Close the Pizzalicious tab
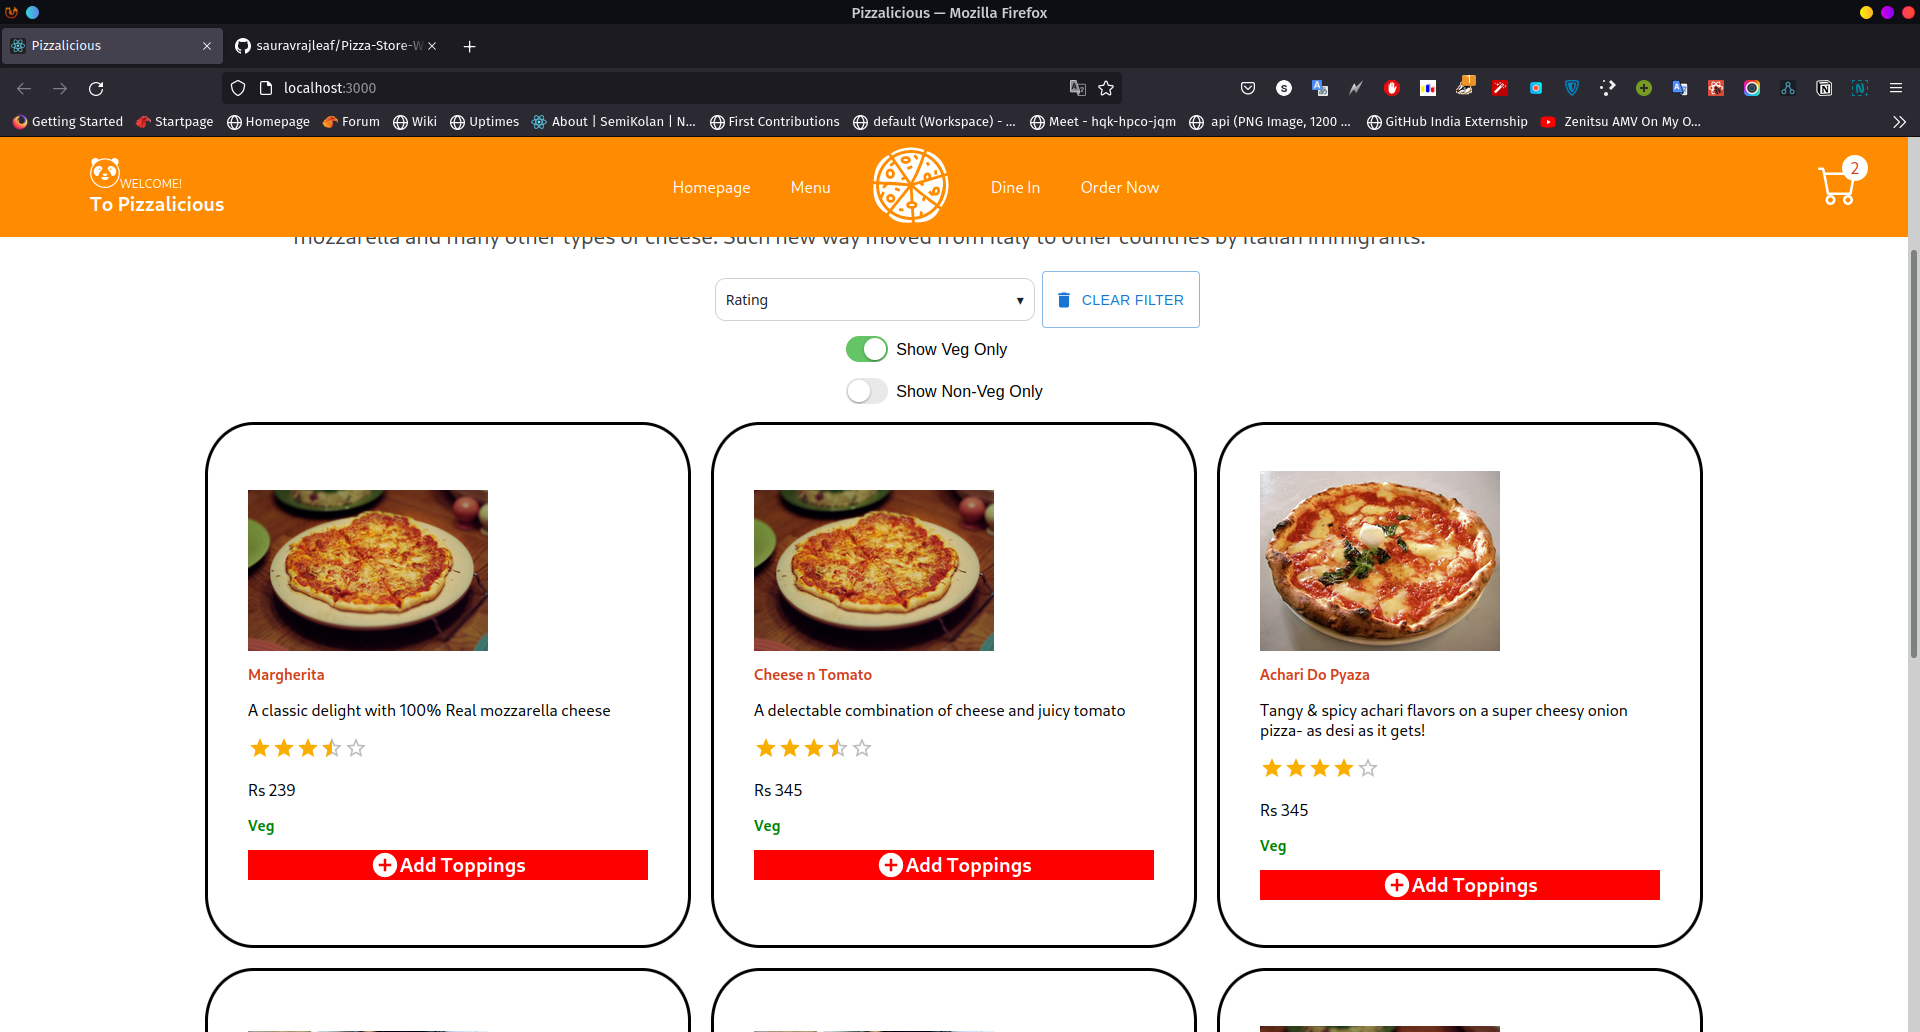This screenshot has height=1032, width=1920. click(x=207, y=46)
